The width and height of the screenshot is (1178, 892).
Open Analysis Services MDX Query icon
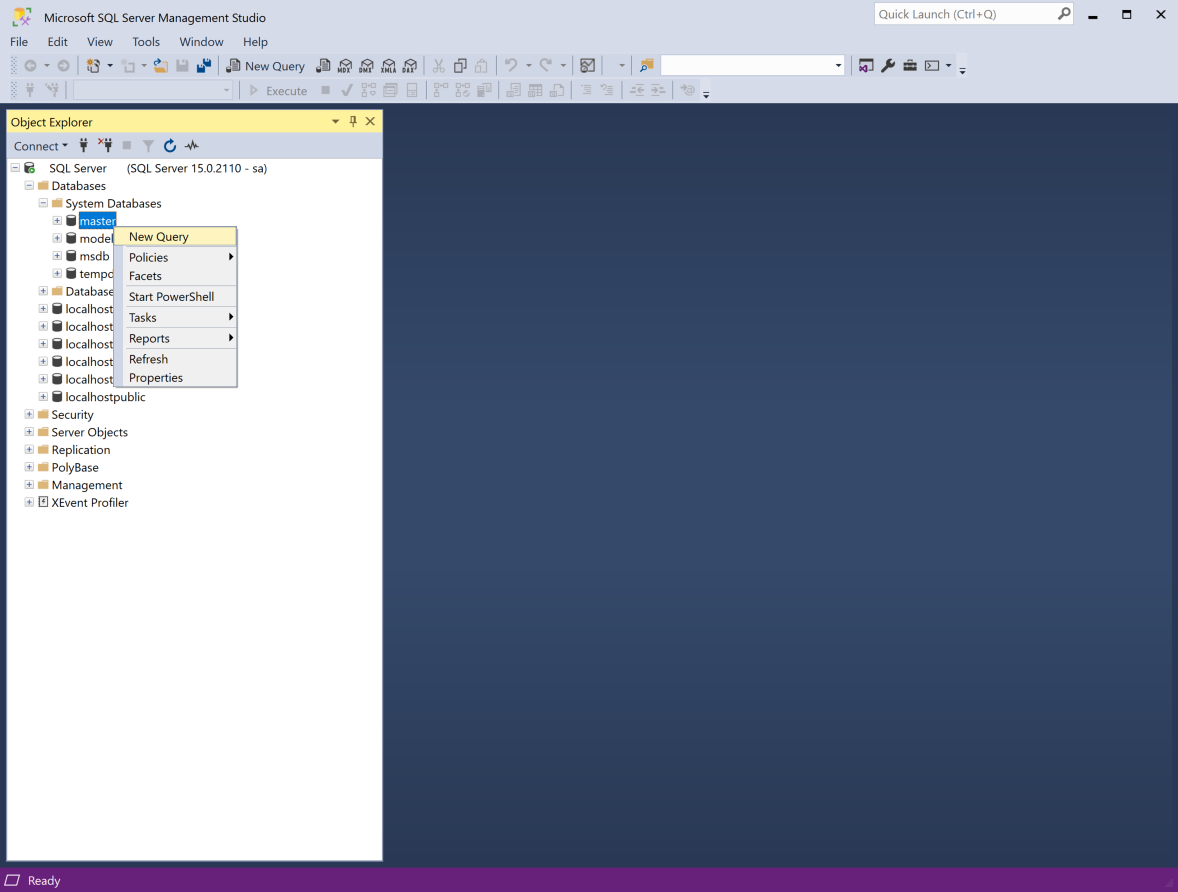[345, 66]
